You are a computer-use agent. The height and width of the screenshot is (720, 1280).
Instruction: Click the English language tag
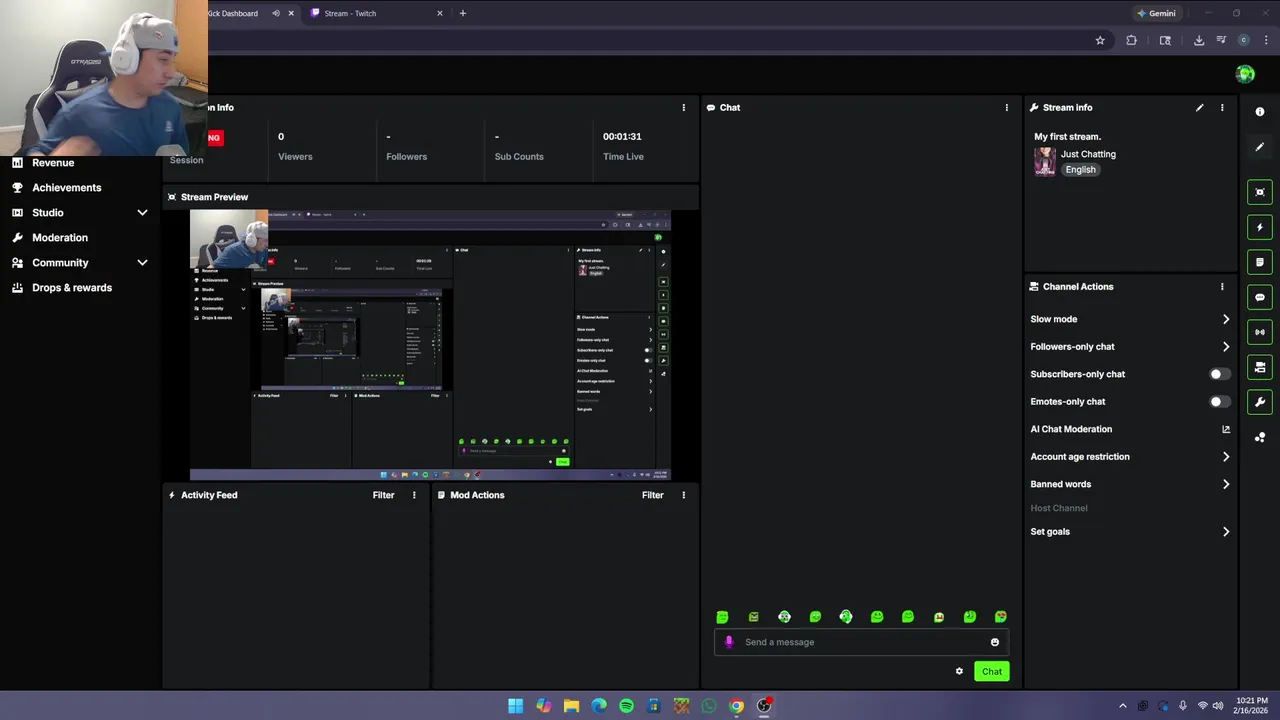click(1080, 169)
